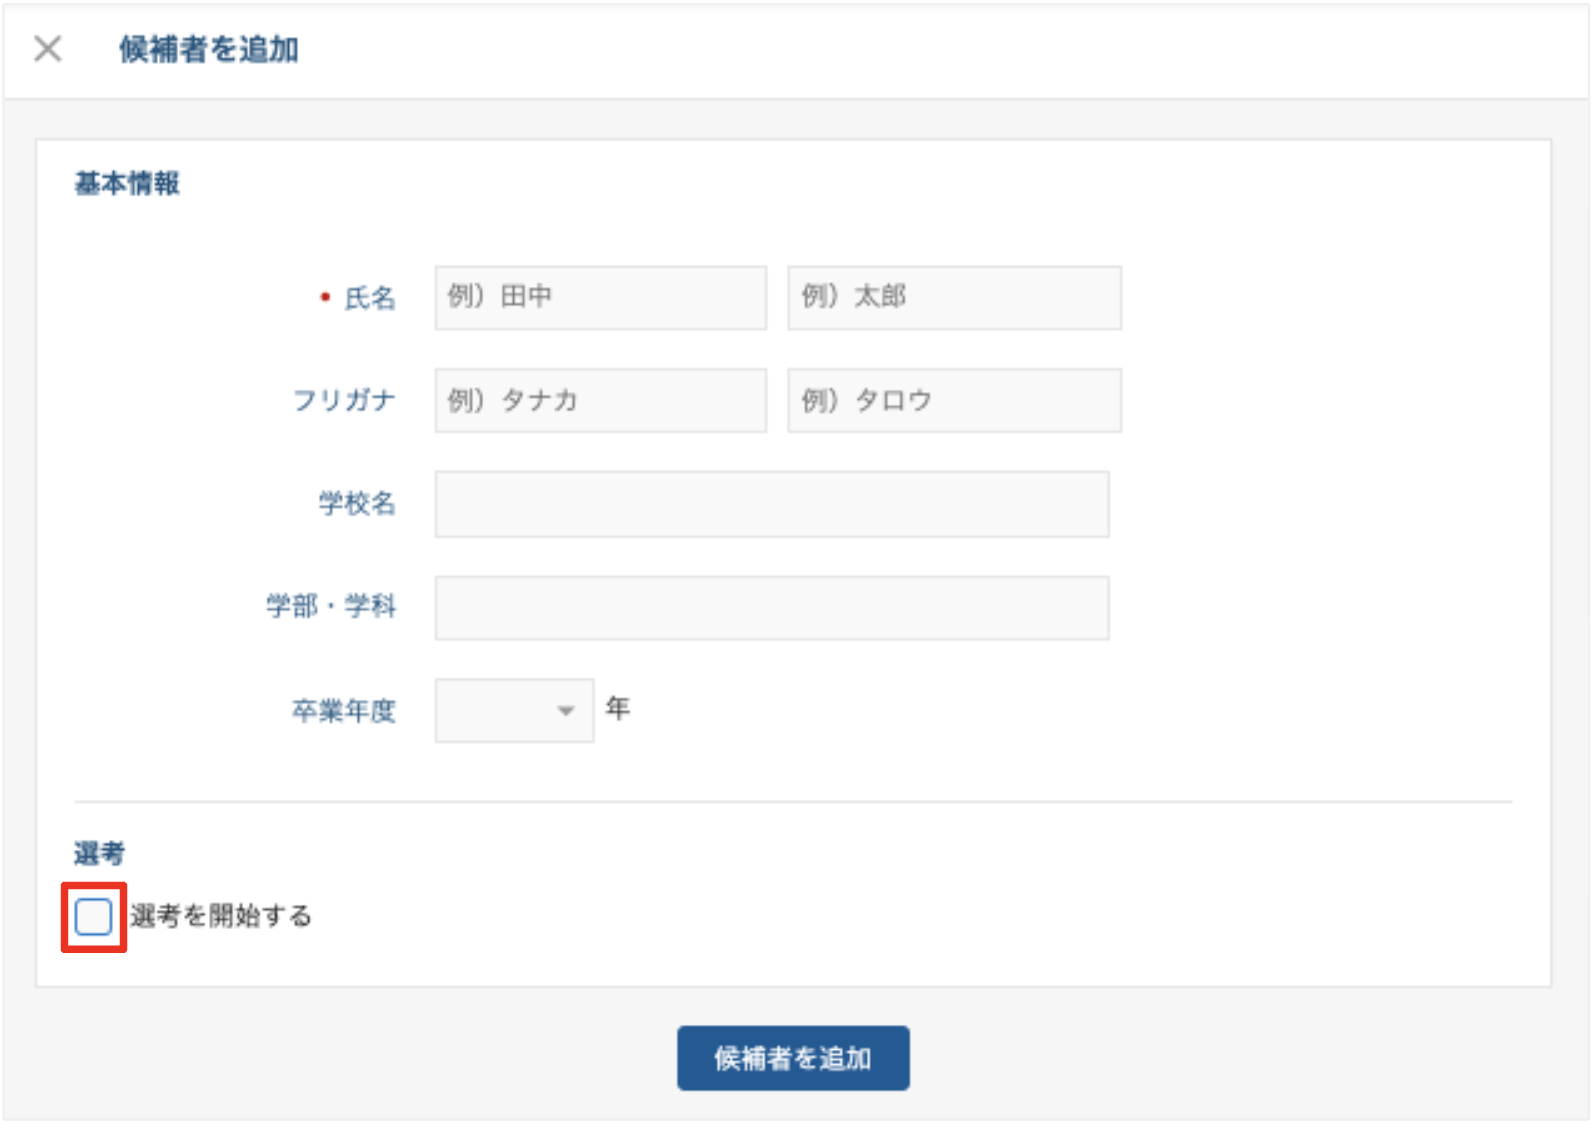Toggle the red-highlighted selection checkbox

[x=94, y=915]
